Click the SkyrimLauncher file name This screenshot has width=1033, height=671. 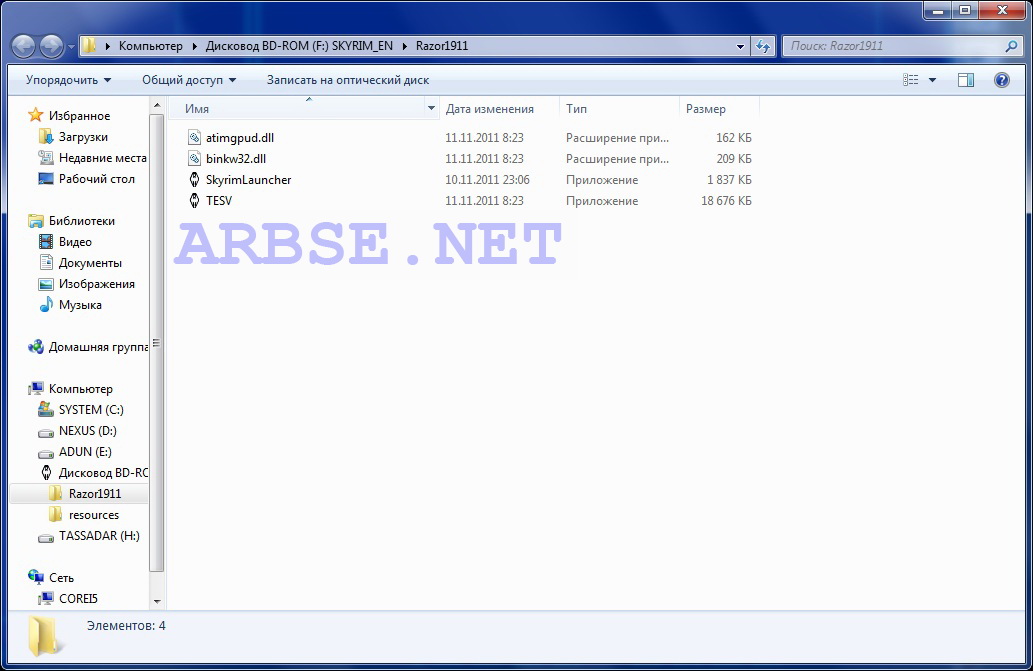tap(248, 180)
